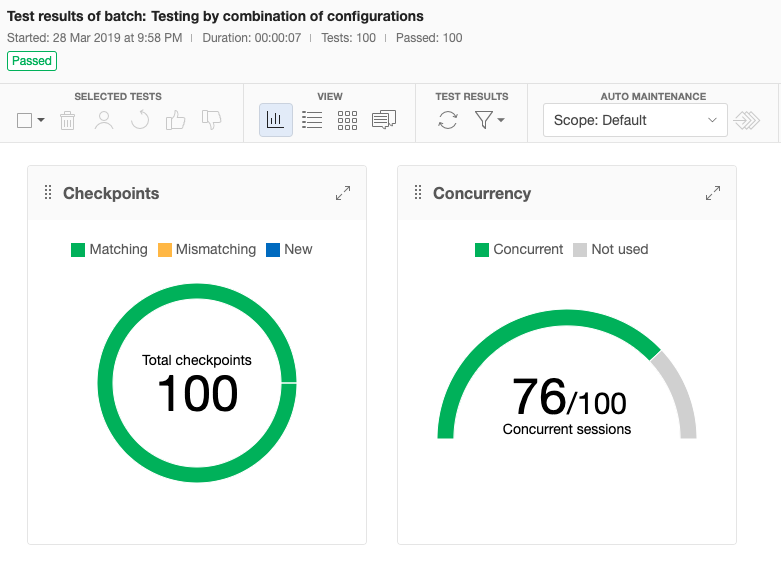Select the dashboard chart view
This screenshot has width=781, height=565.
click(x=276, y=120)
